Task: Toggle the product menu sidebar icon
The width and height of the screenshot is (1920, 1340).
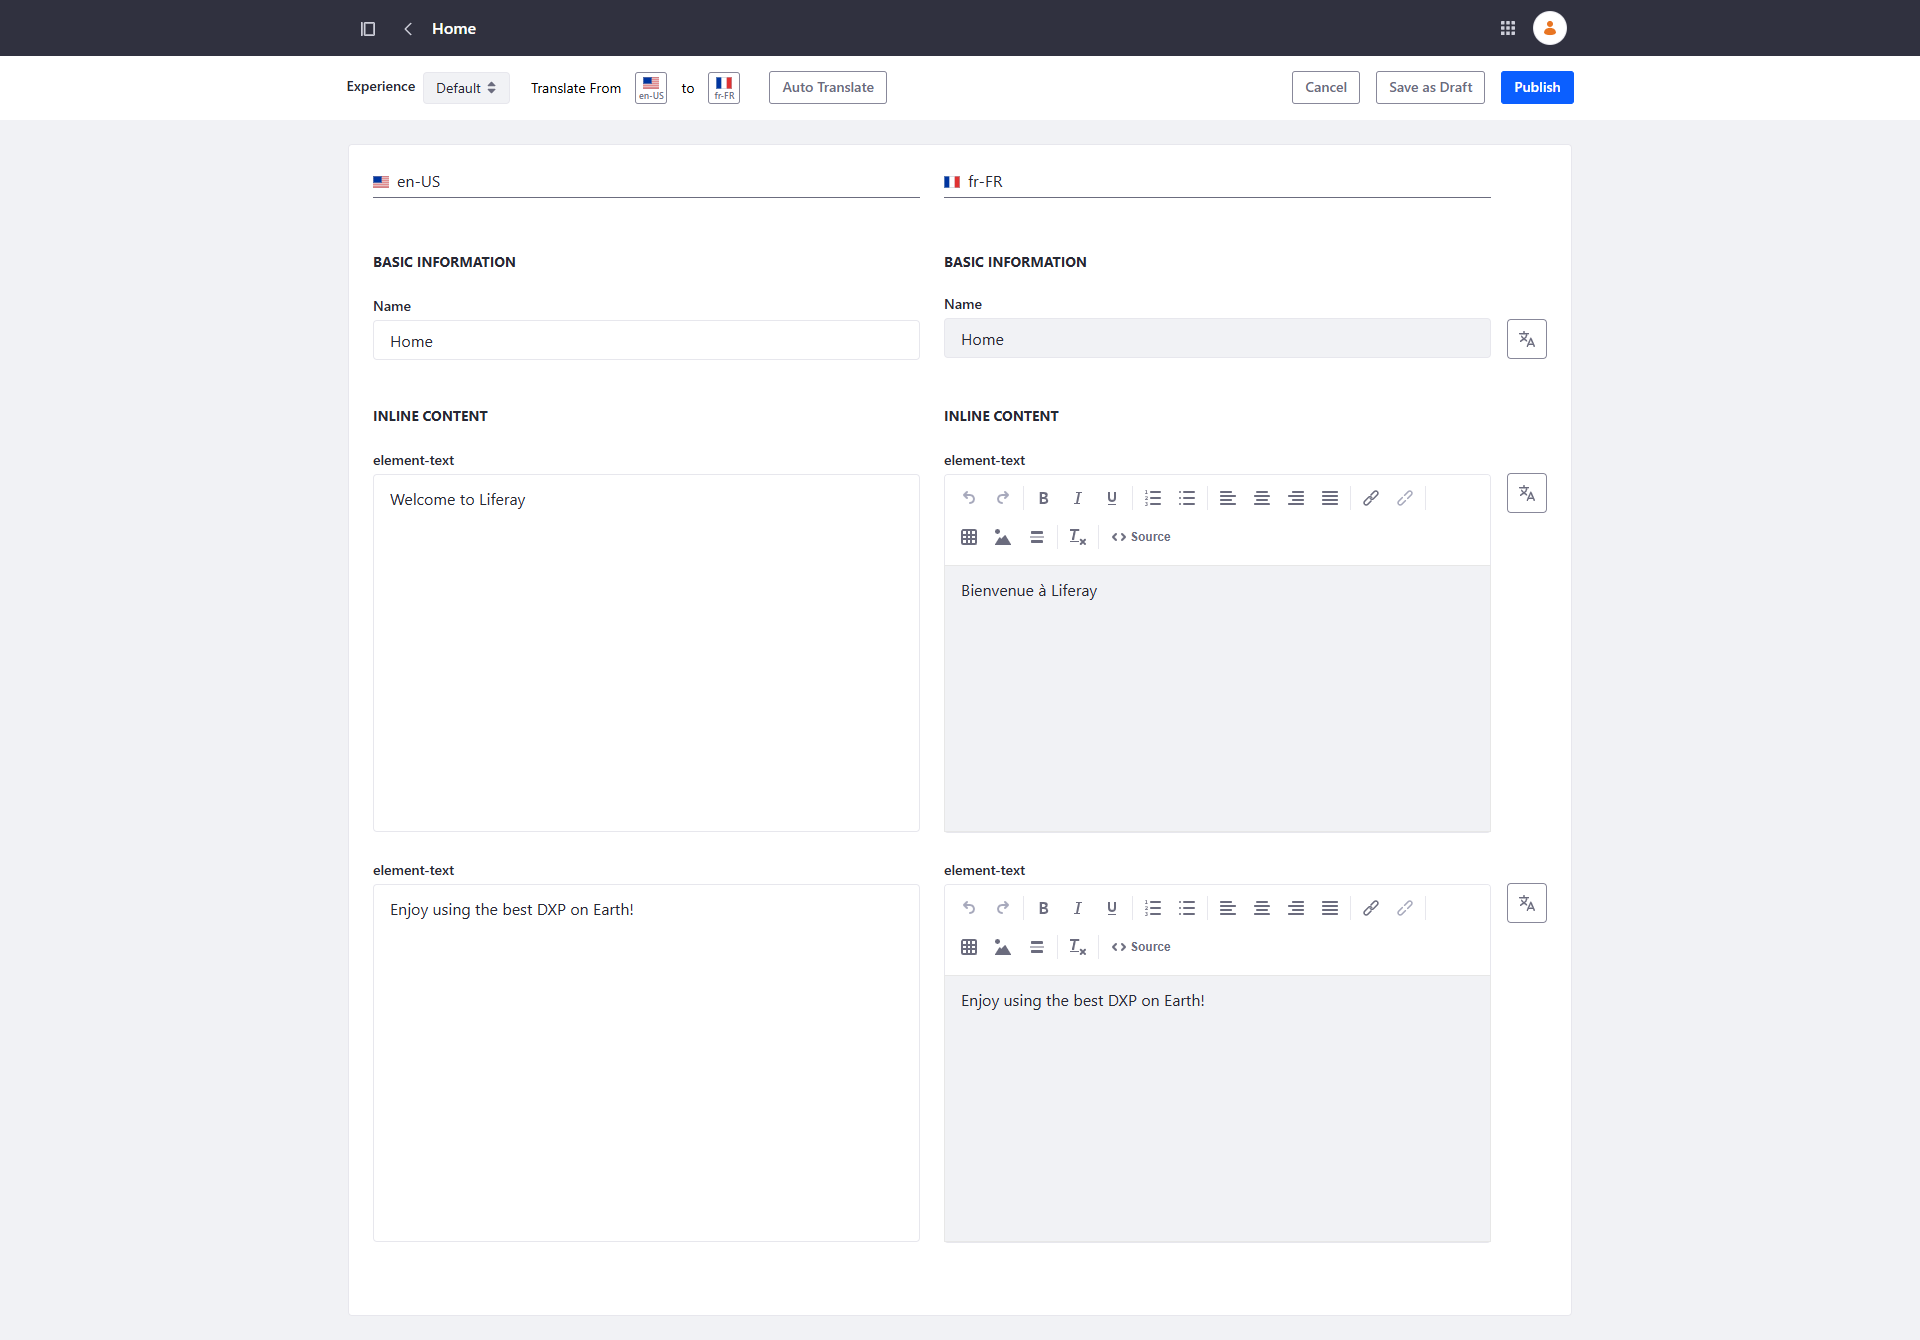Action: (x=368, y=29)
